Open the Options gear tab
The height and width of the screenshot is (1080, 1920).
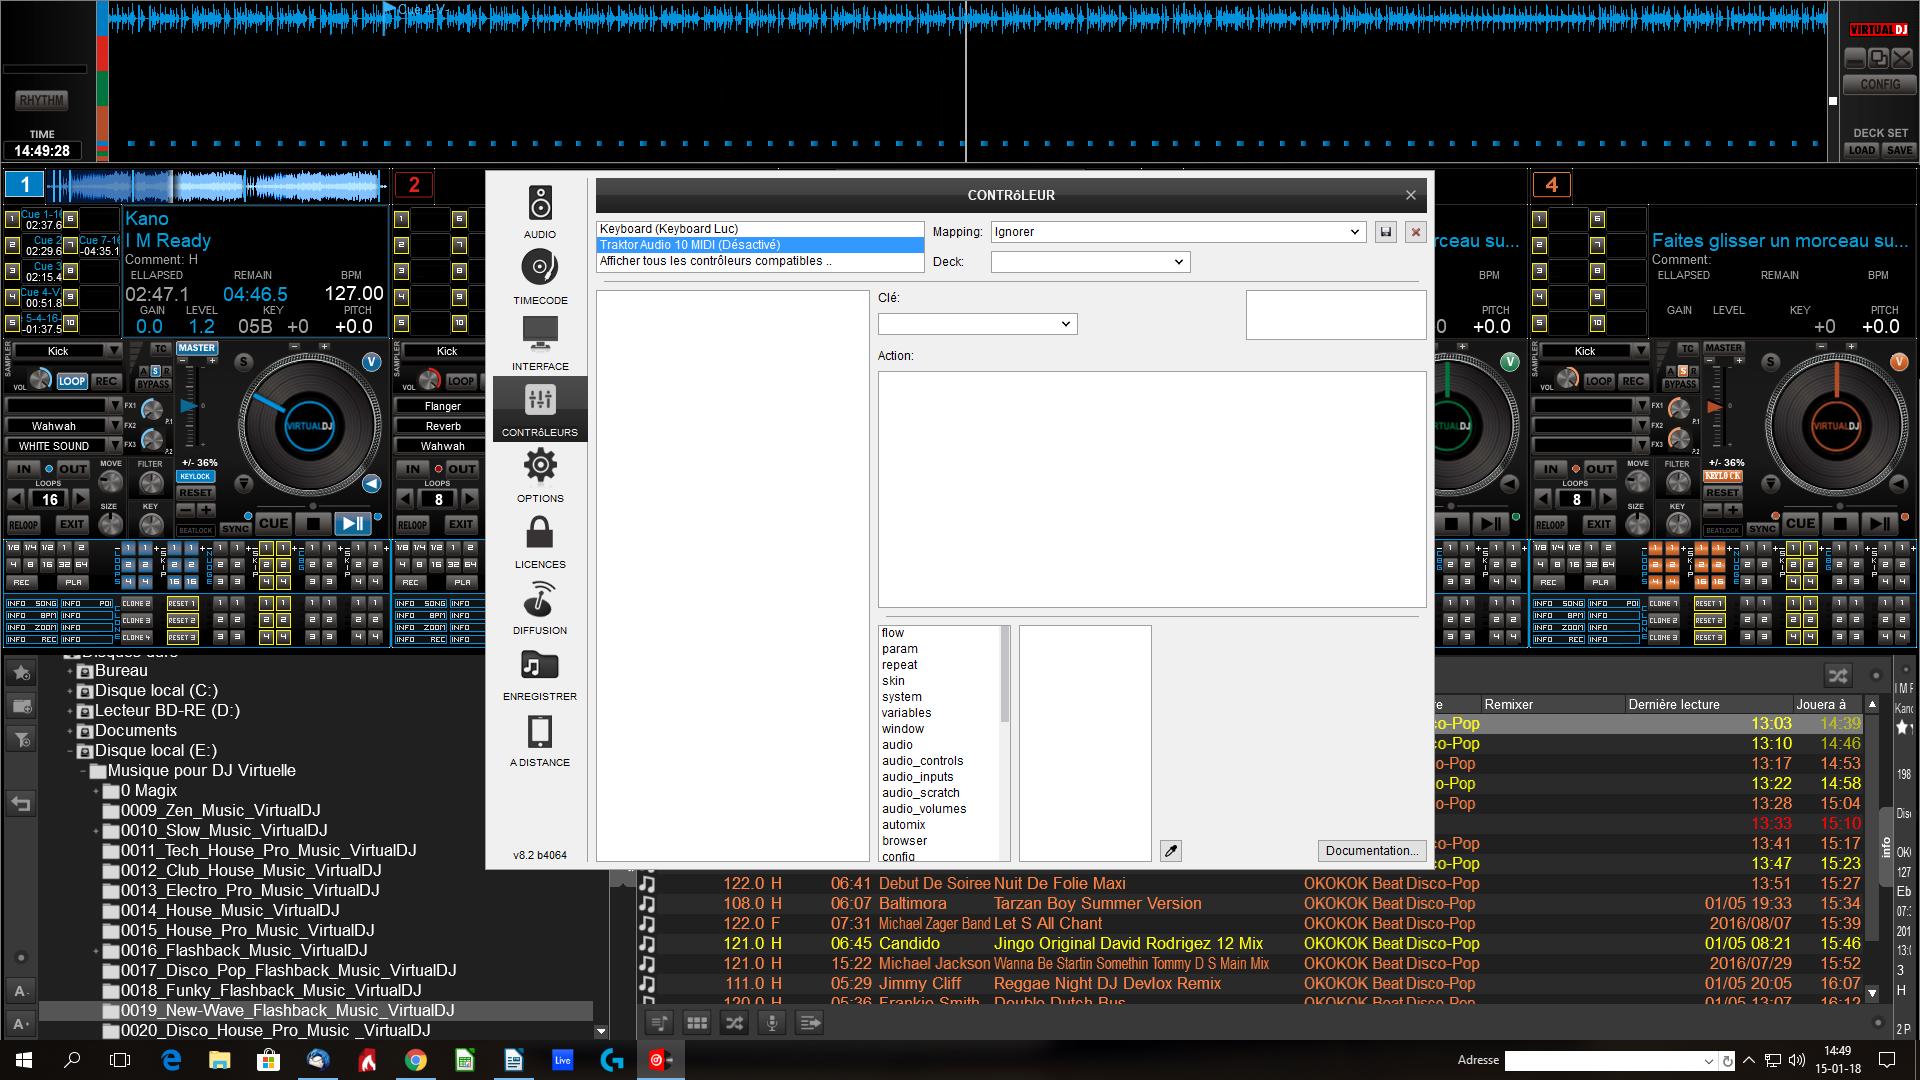(x=540, y=475)
